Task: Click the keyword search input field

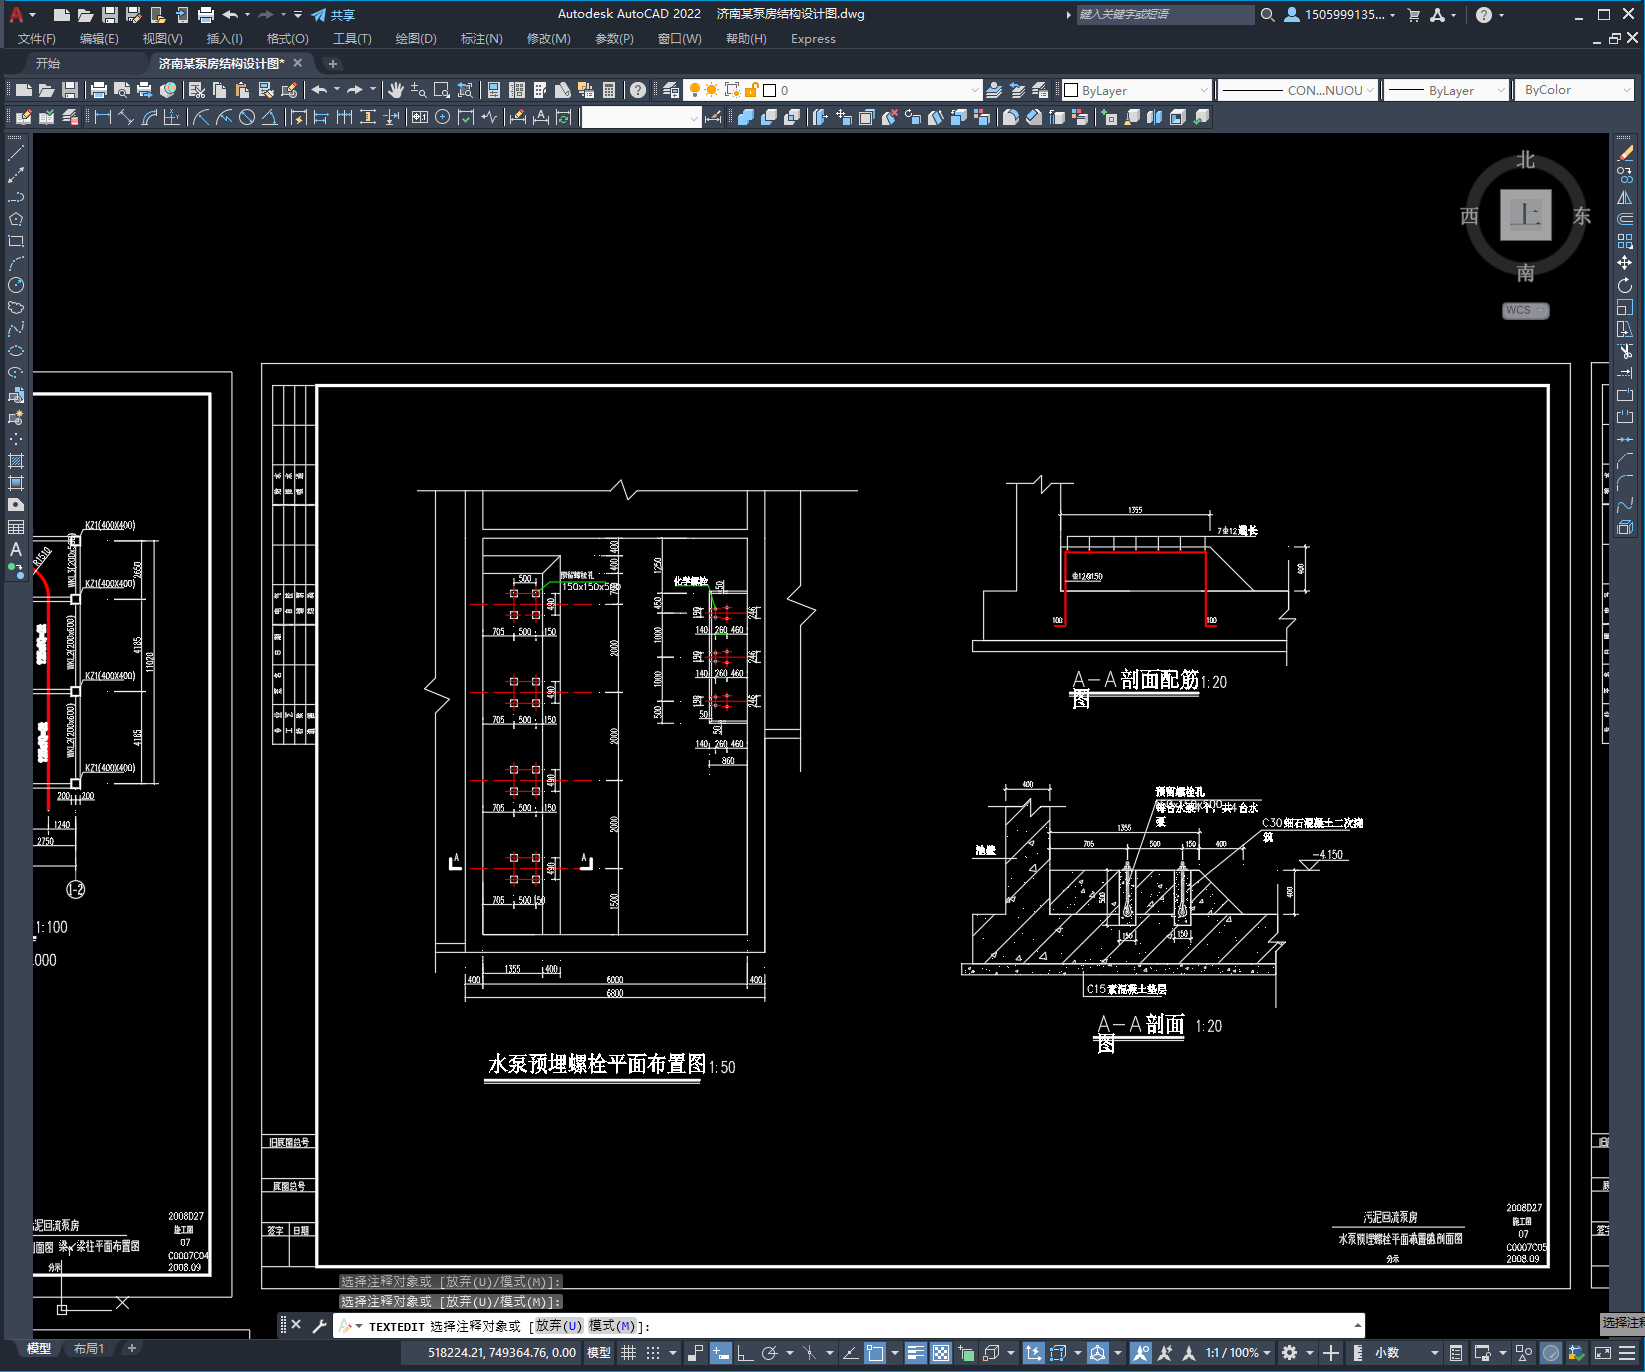Action: click(x=1165, y=15)
